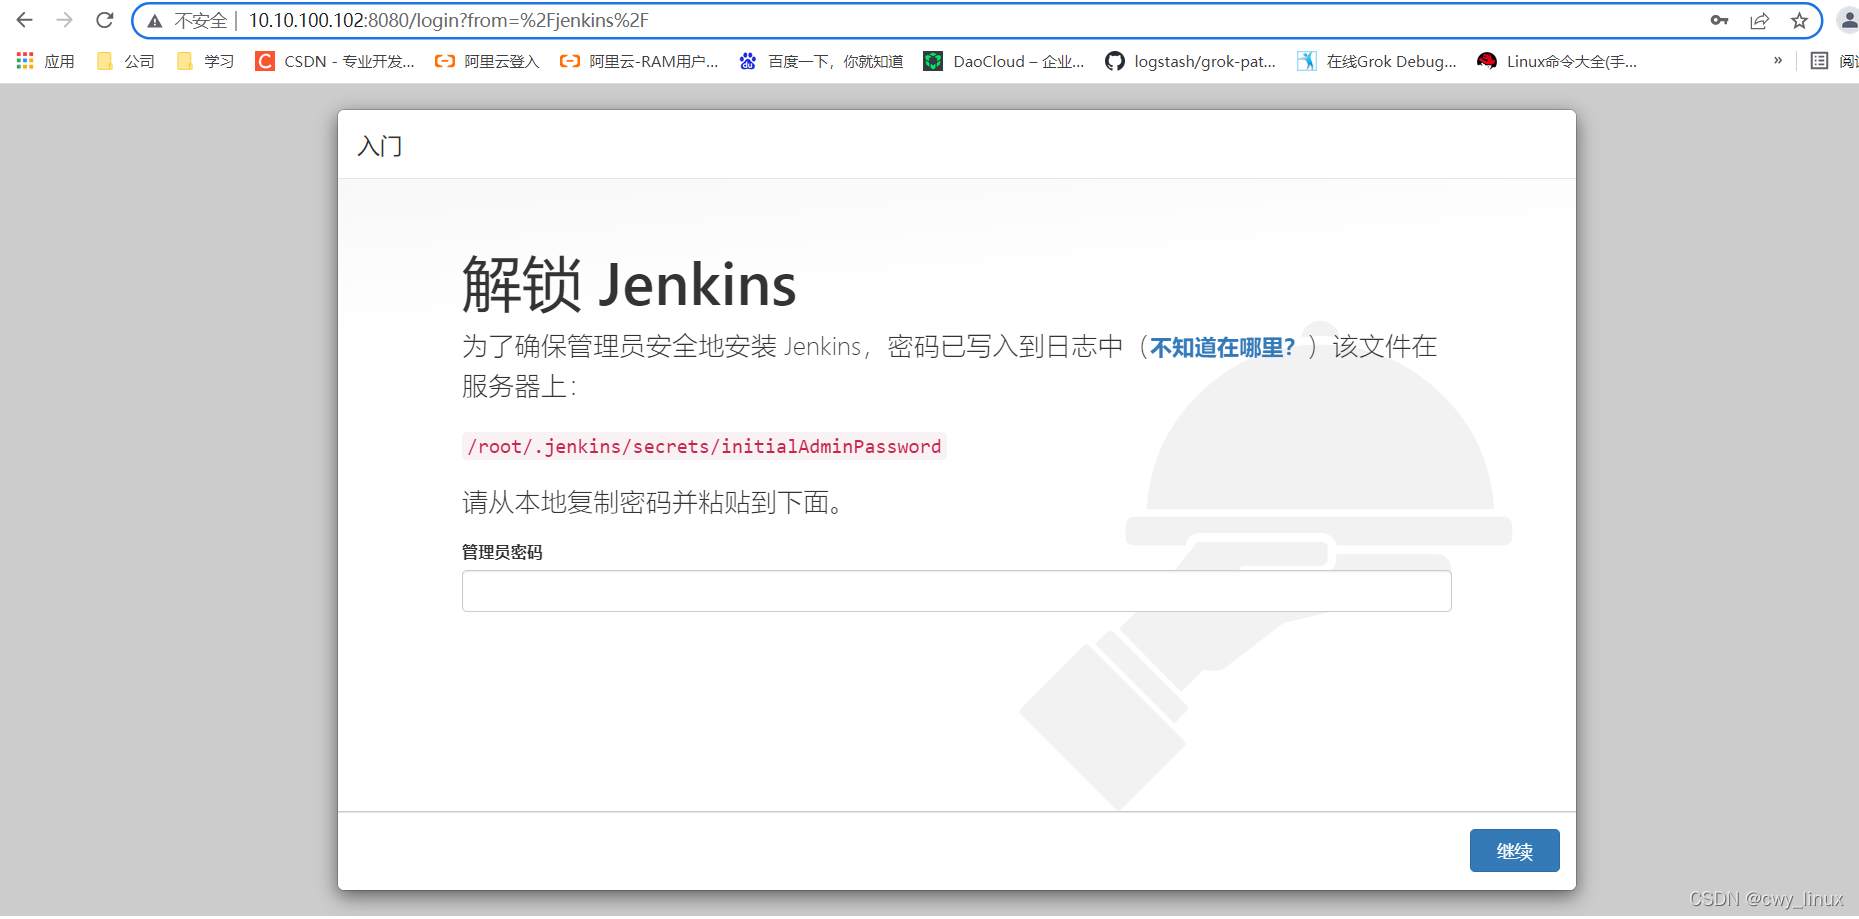Click the 不知道在哪里? help link
Screen dimensions: 1859x919
[x=1222, y=347]
